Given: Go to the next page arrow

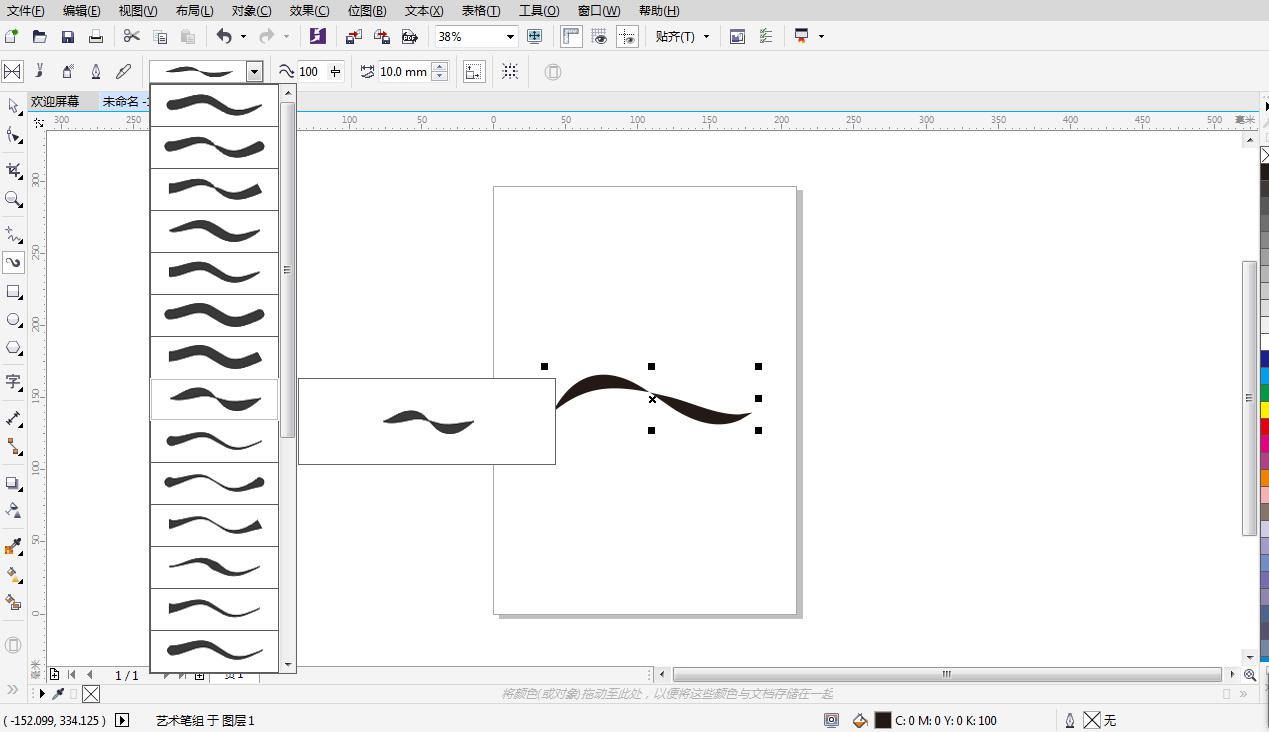Looking at the screenshot, I should click(x=166, y=675).
